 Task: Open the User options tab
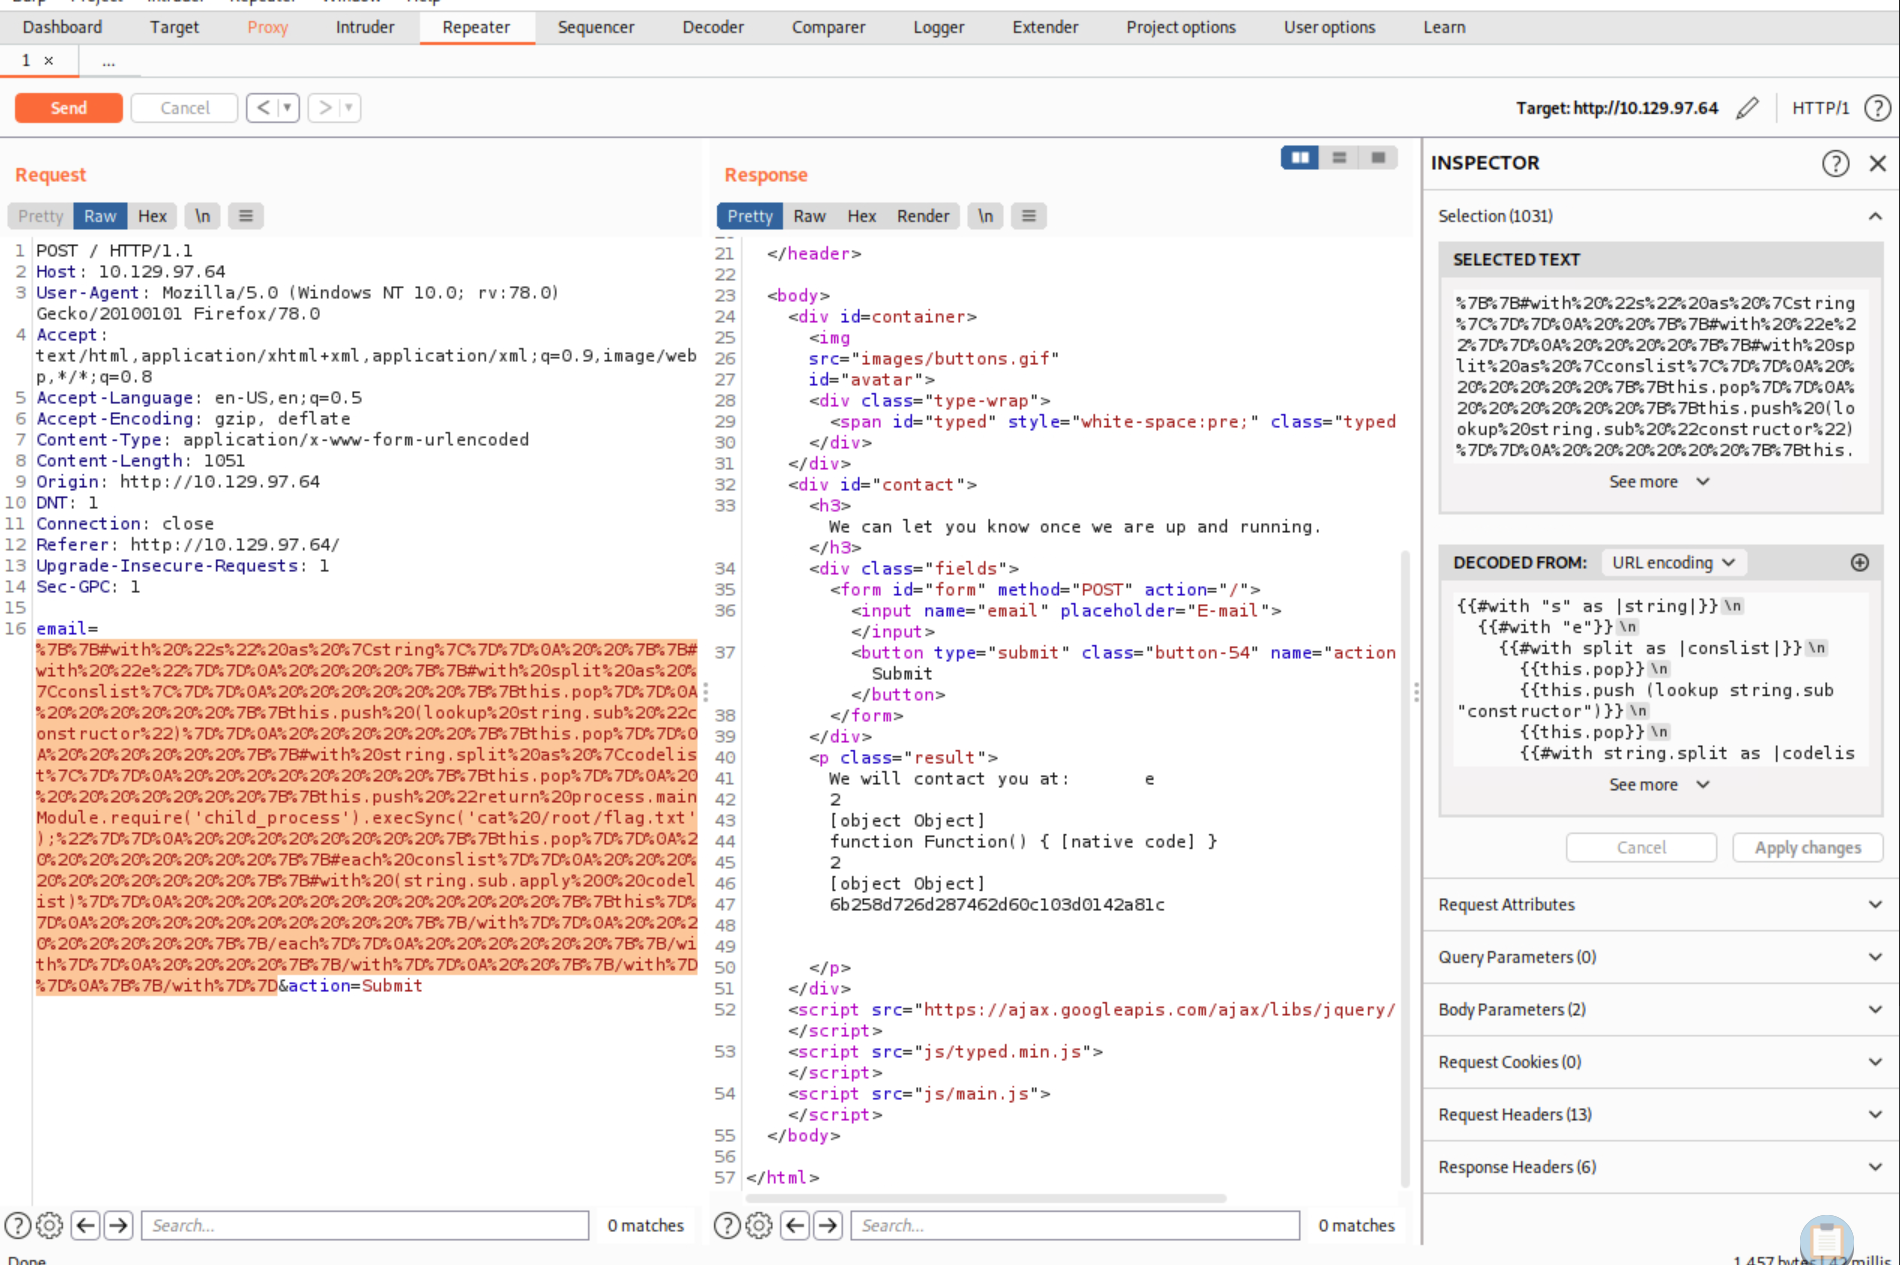pyautogui.click(x=1329, y=27)
